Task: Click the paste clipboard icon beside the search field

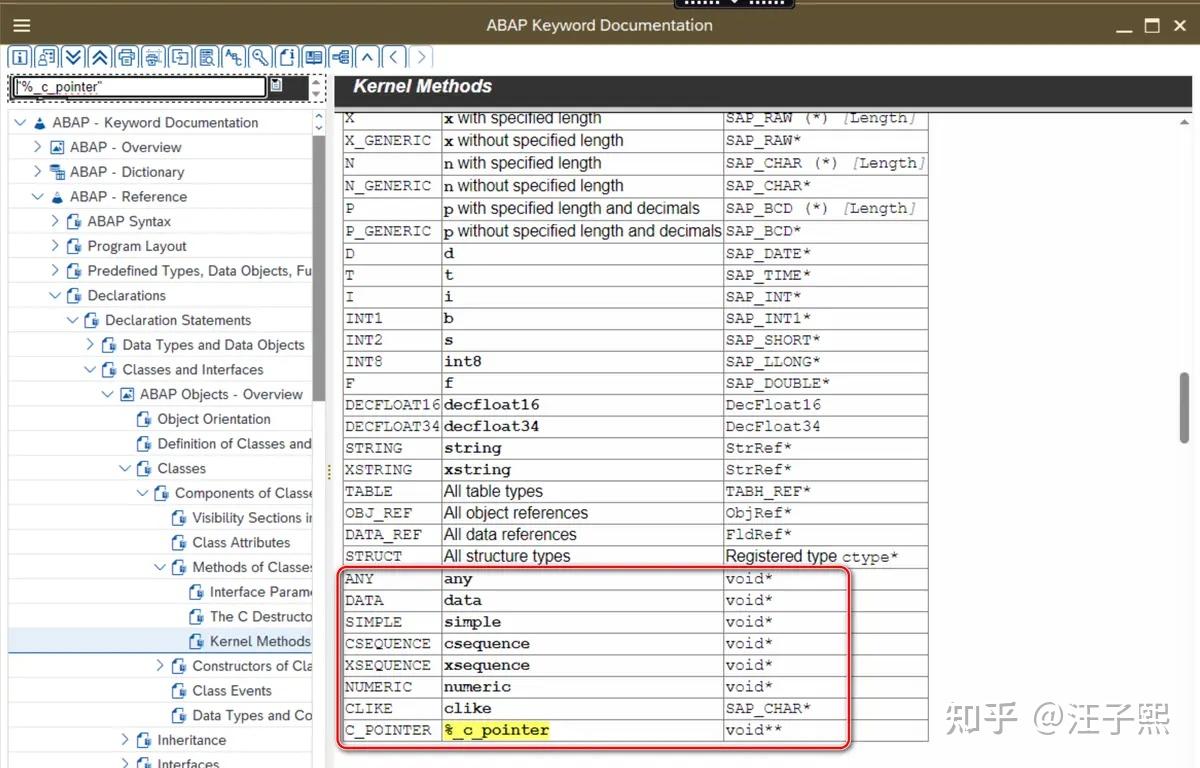Action: [x=275, y=87]
